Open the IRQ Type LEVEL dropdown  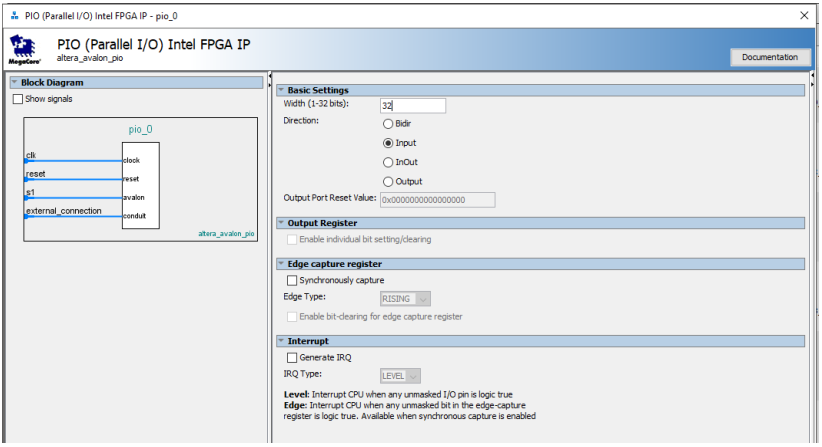point(400,376)
